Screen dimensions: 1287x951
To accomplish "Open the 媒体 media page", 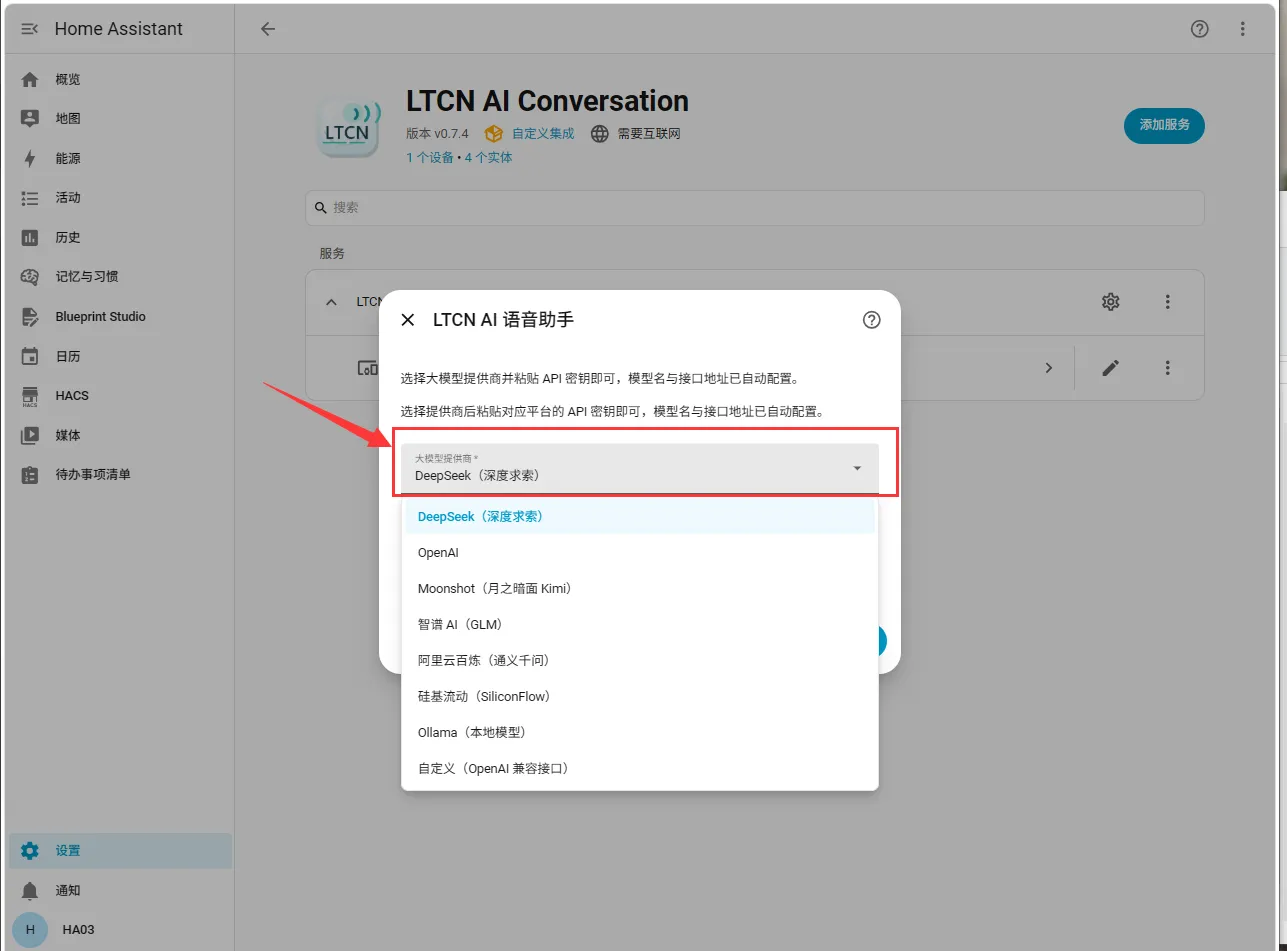I will click(x=119, y=435).
